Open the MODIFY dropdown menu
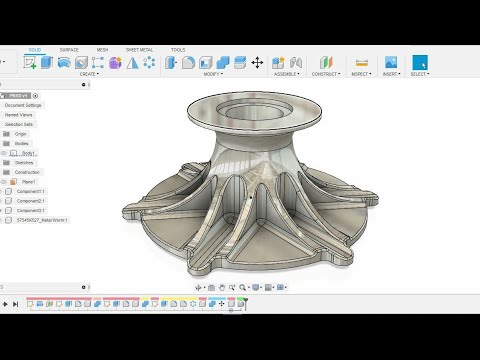480x360 pixels. click(213, 74)
